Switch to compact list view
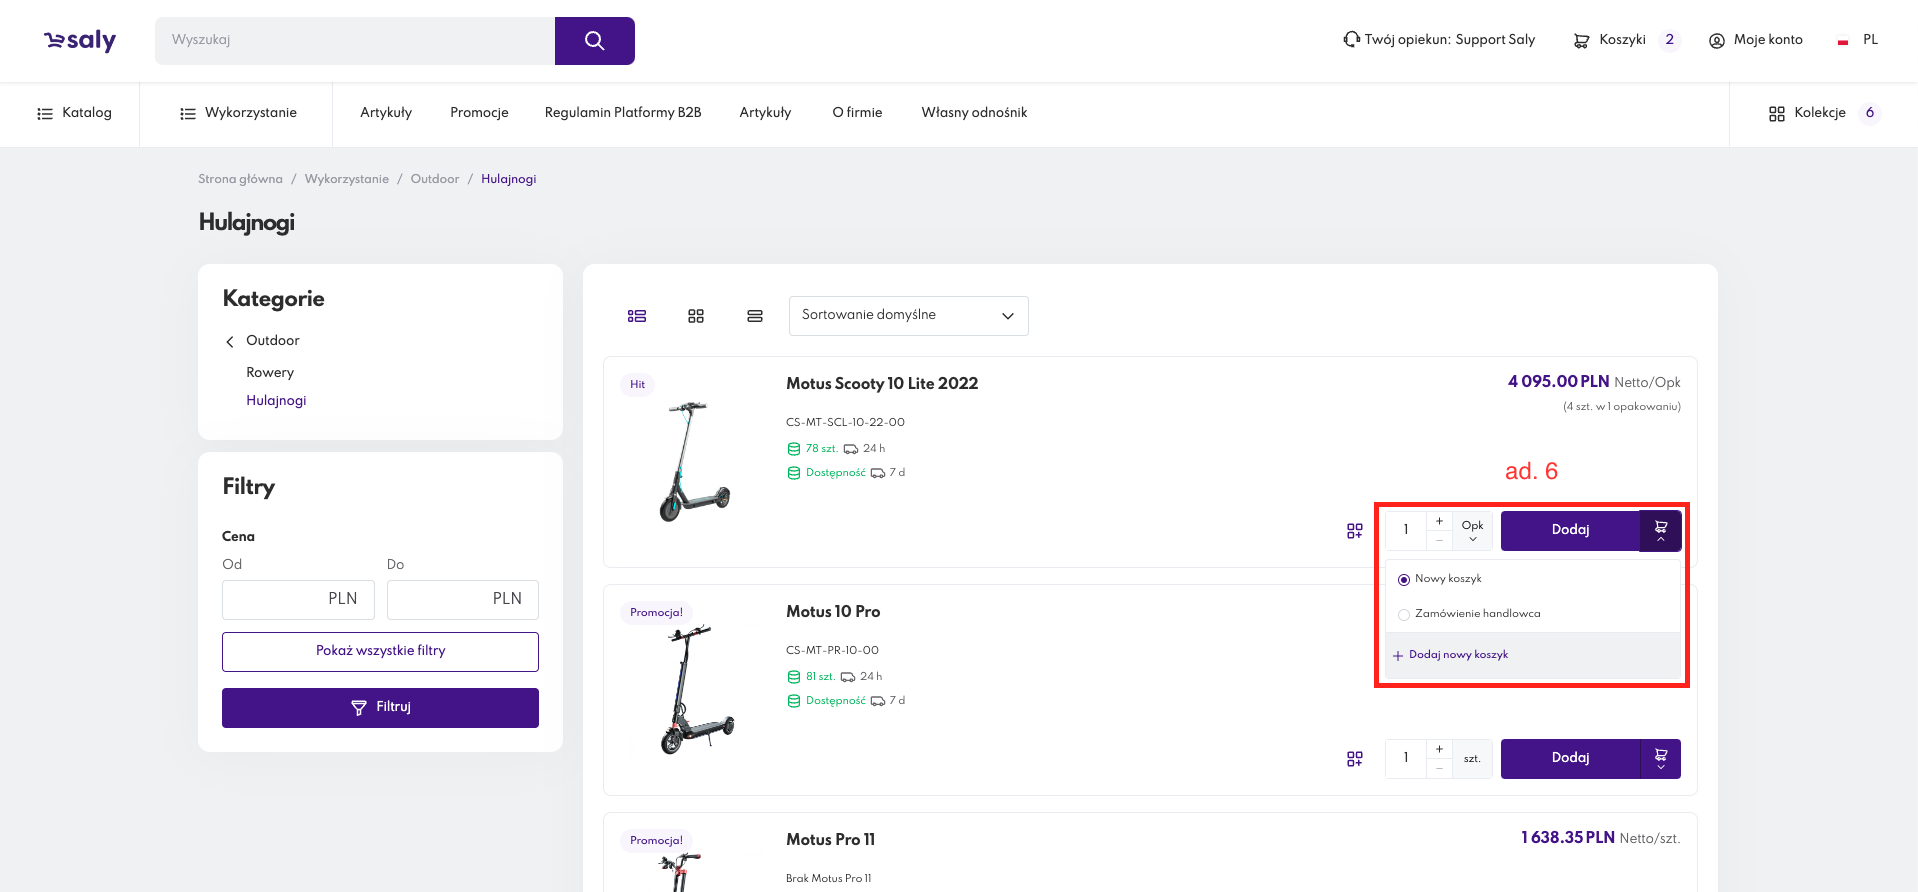The image size is (1918, 892). click(x=755, y=316)
